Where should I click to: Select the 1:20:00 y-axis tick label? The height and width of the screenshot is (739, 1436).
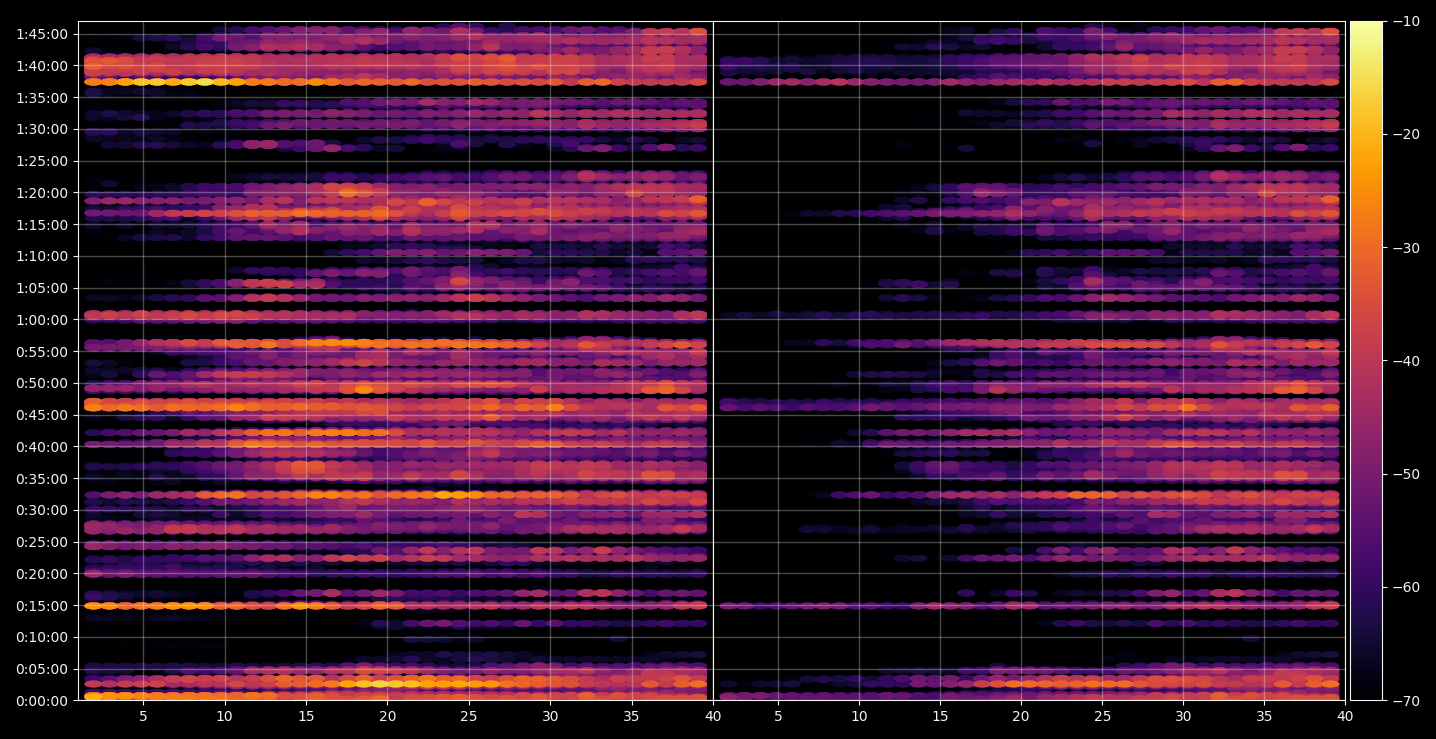pyautogui.click(x=42, y=193)
